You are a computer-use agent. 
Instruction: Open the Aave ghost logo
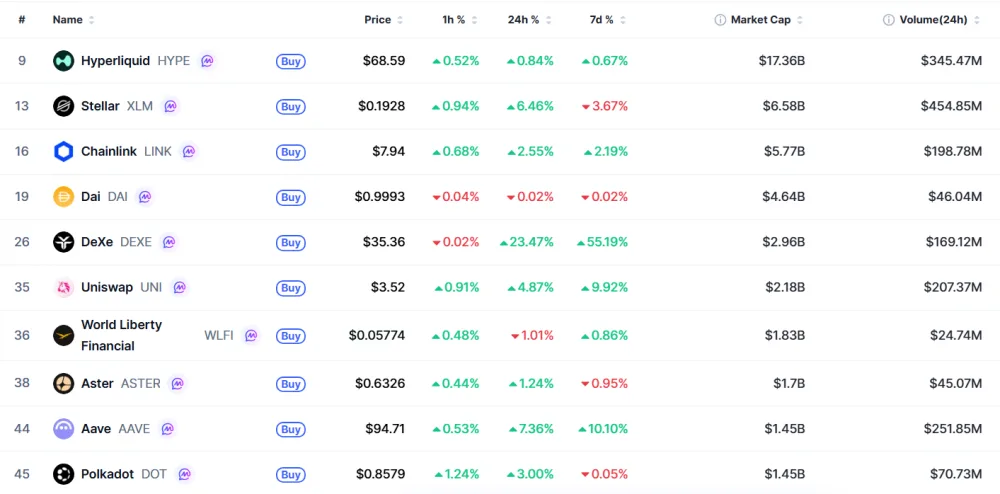click(64, 429)
